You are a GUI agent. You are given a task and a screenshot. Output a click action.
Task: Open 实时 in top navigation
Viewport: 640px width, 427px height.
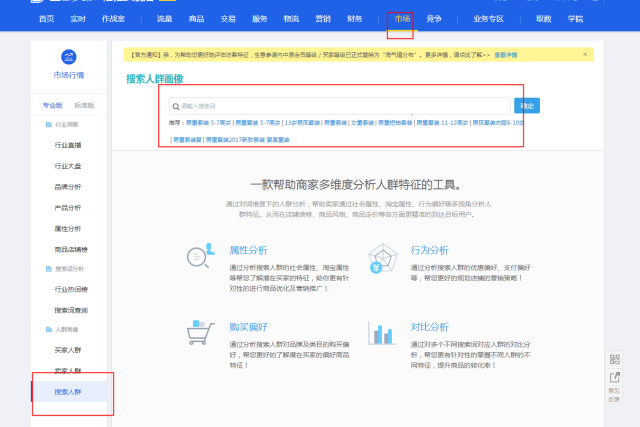[x=78, y=19]
